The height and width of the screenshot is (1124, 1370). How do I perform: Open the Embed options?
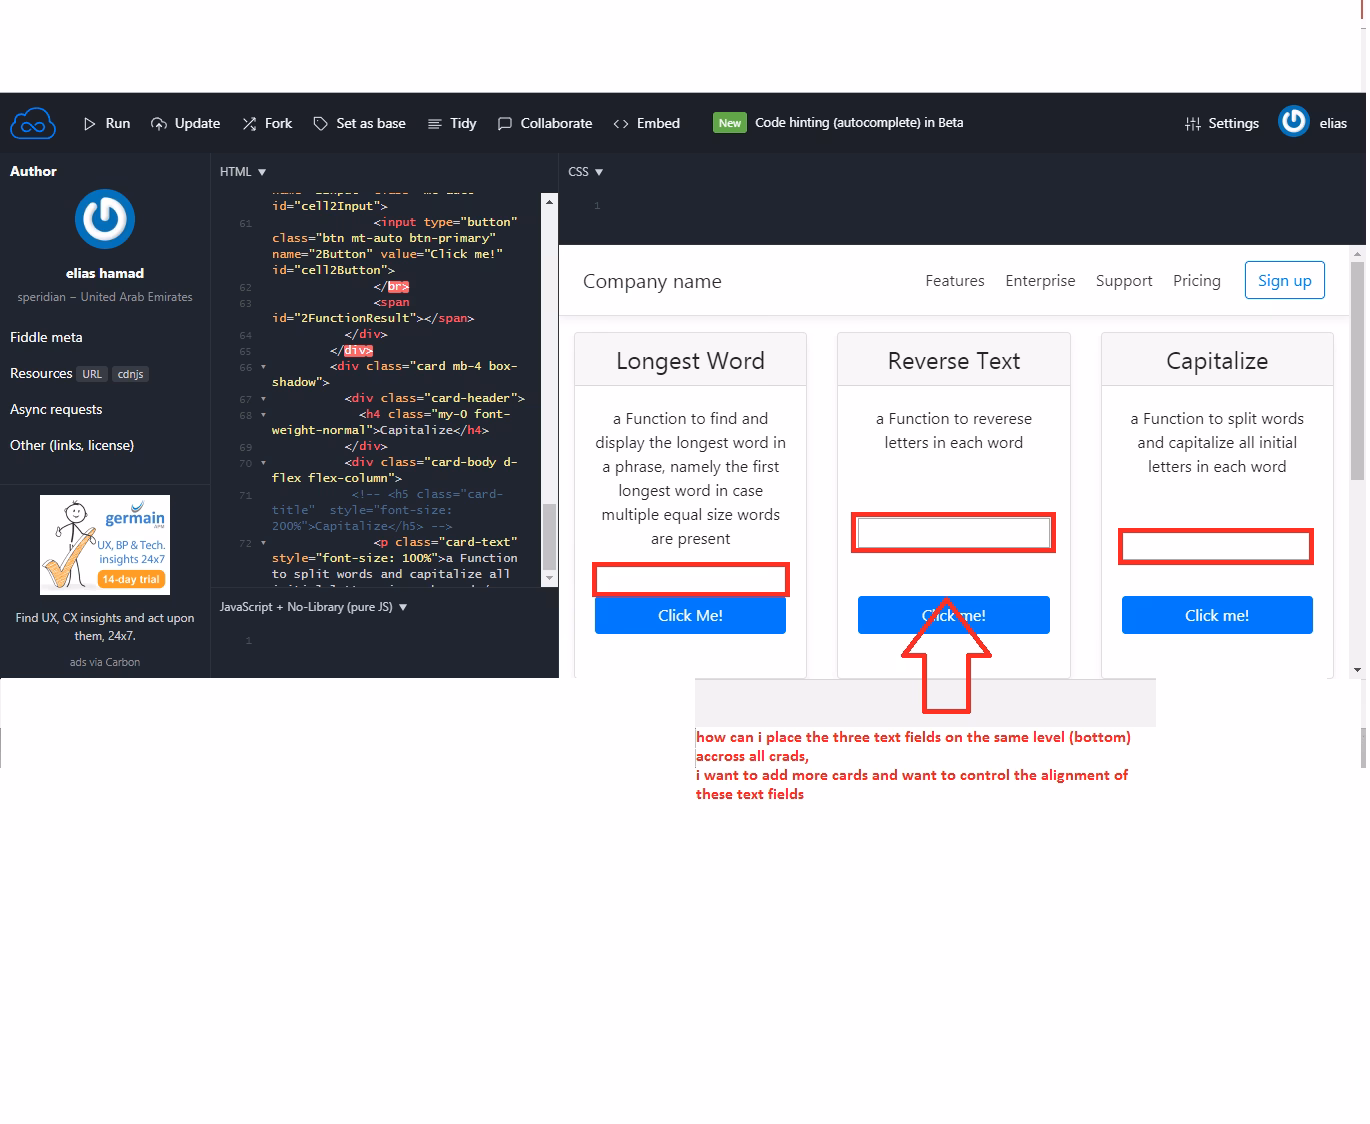pyautogui.click(x=646, y=123)
